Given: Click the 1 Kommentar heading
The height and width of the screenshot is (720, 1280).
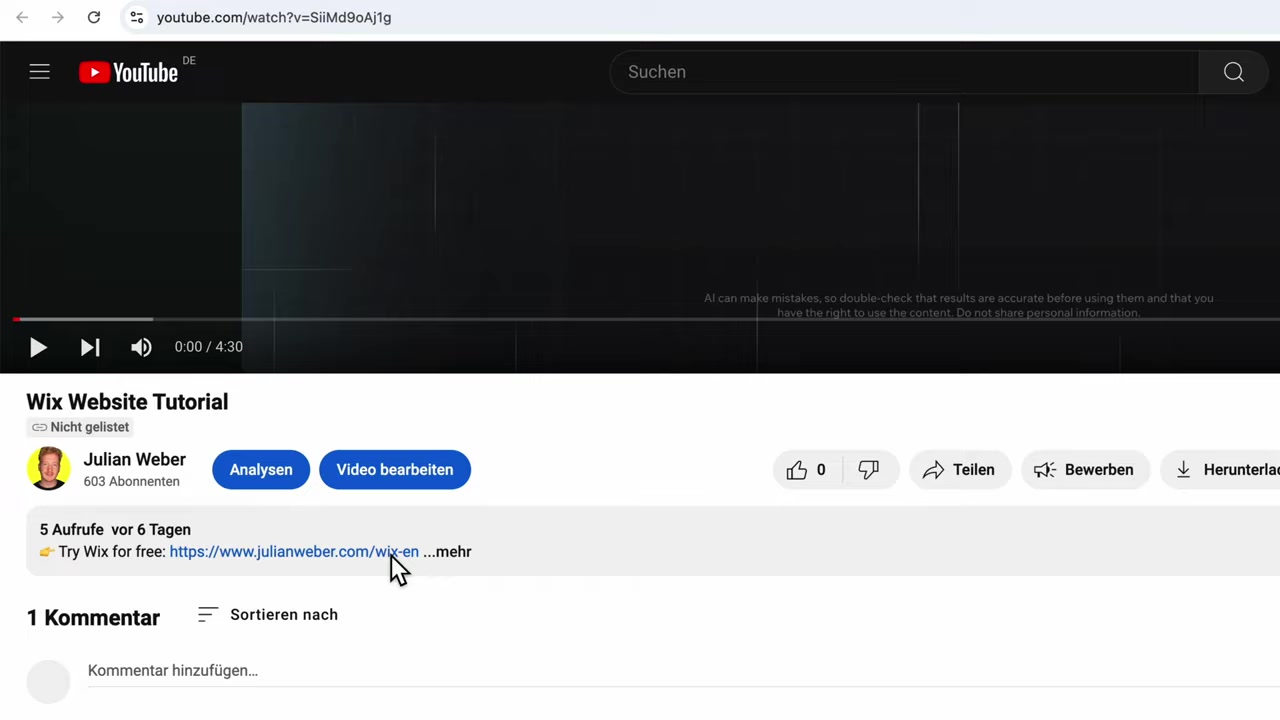Looking at the screenshot, I should tap(93, 618).
